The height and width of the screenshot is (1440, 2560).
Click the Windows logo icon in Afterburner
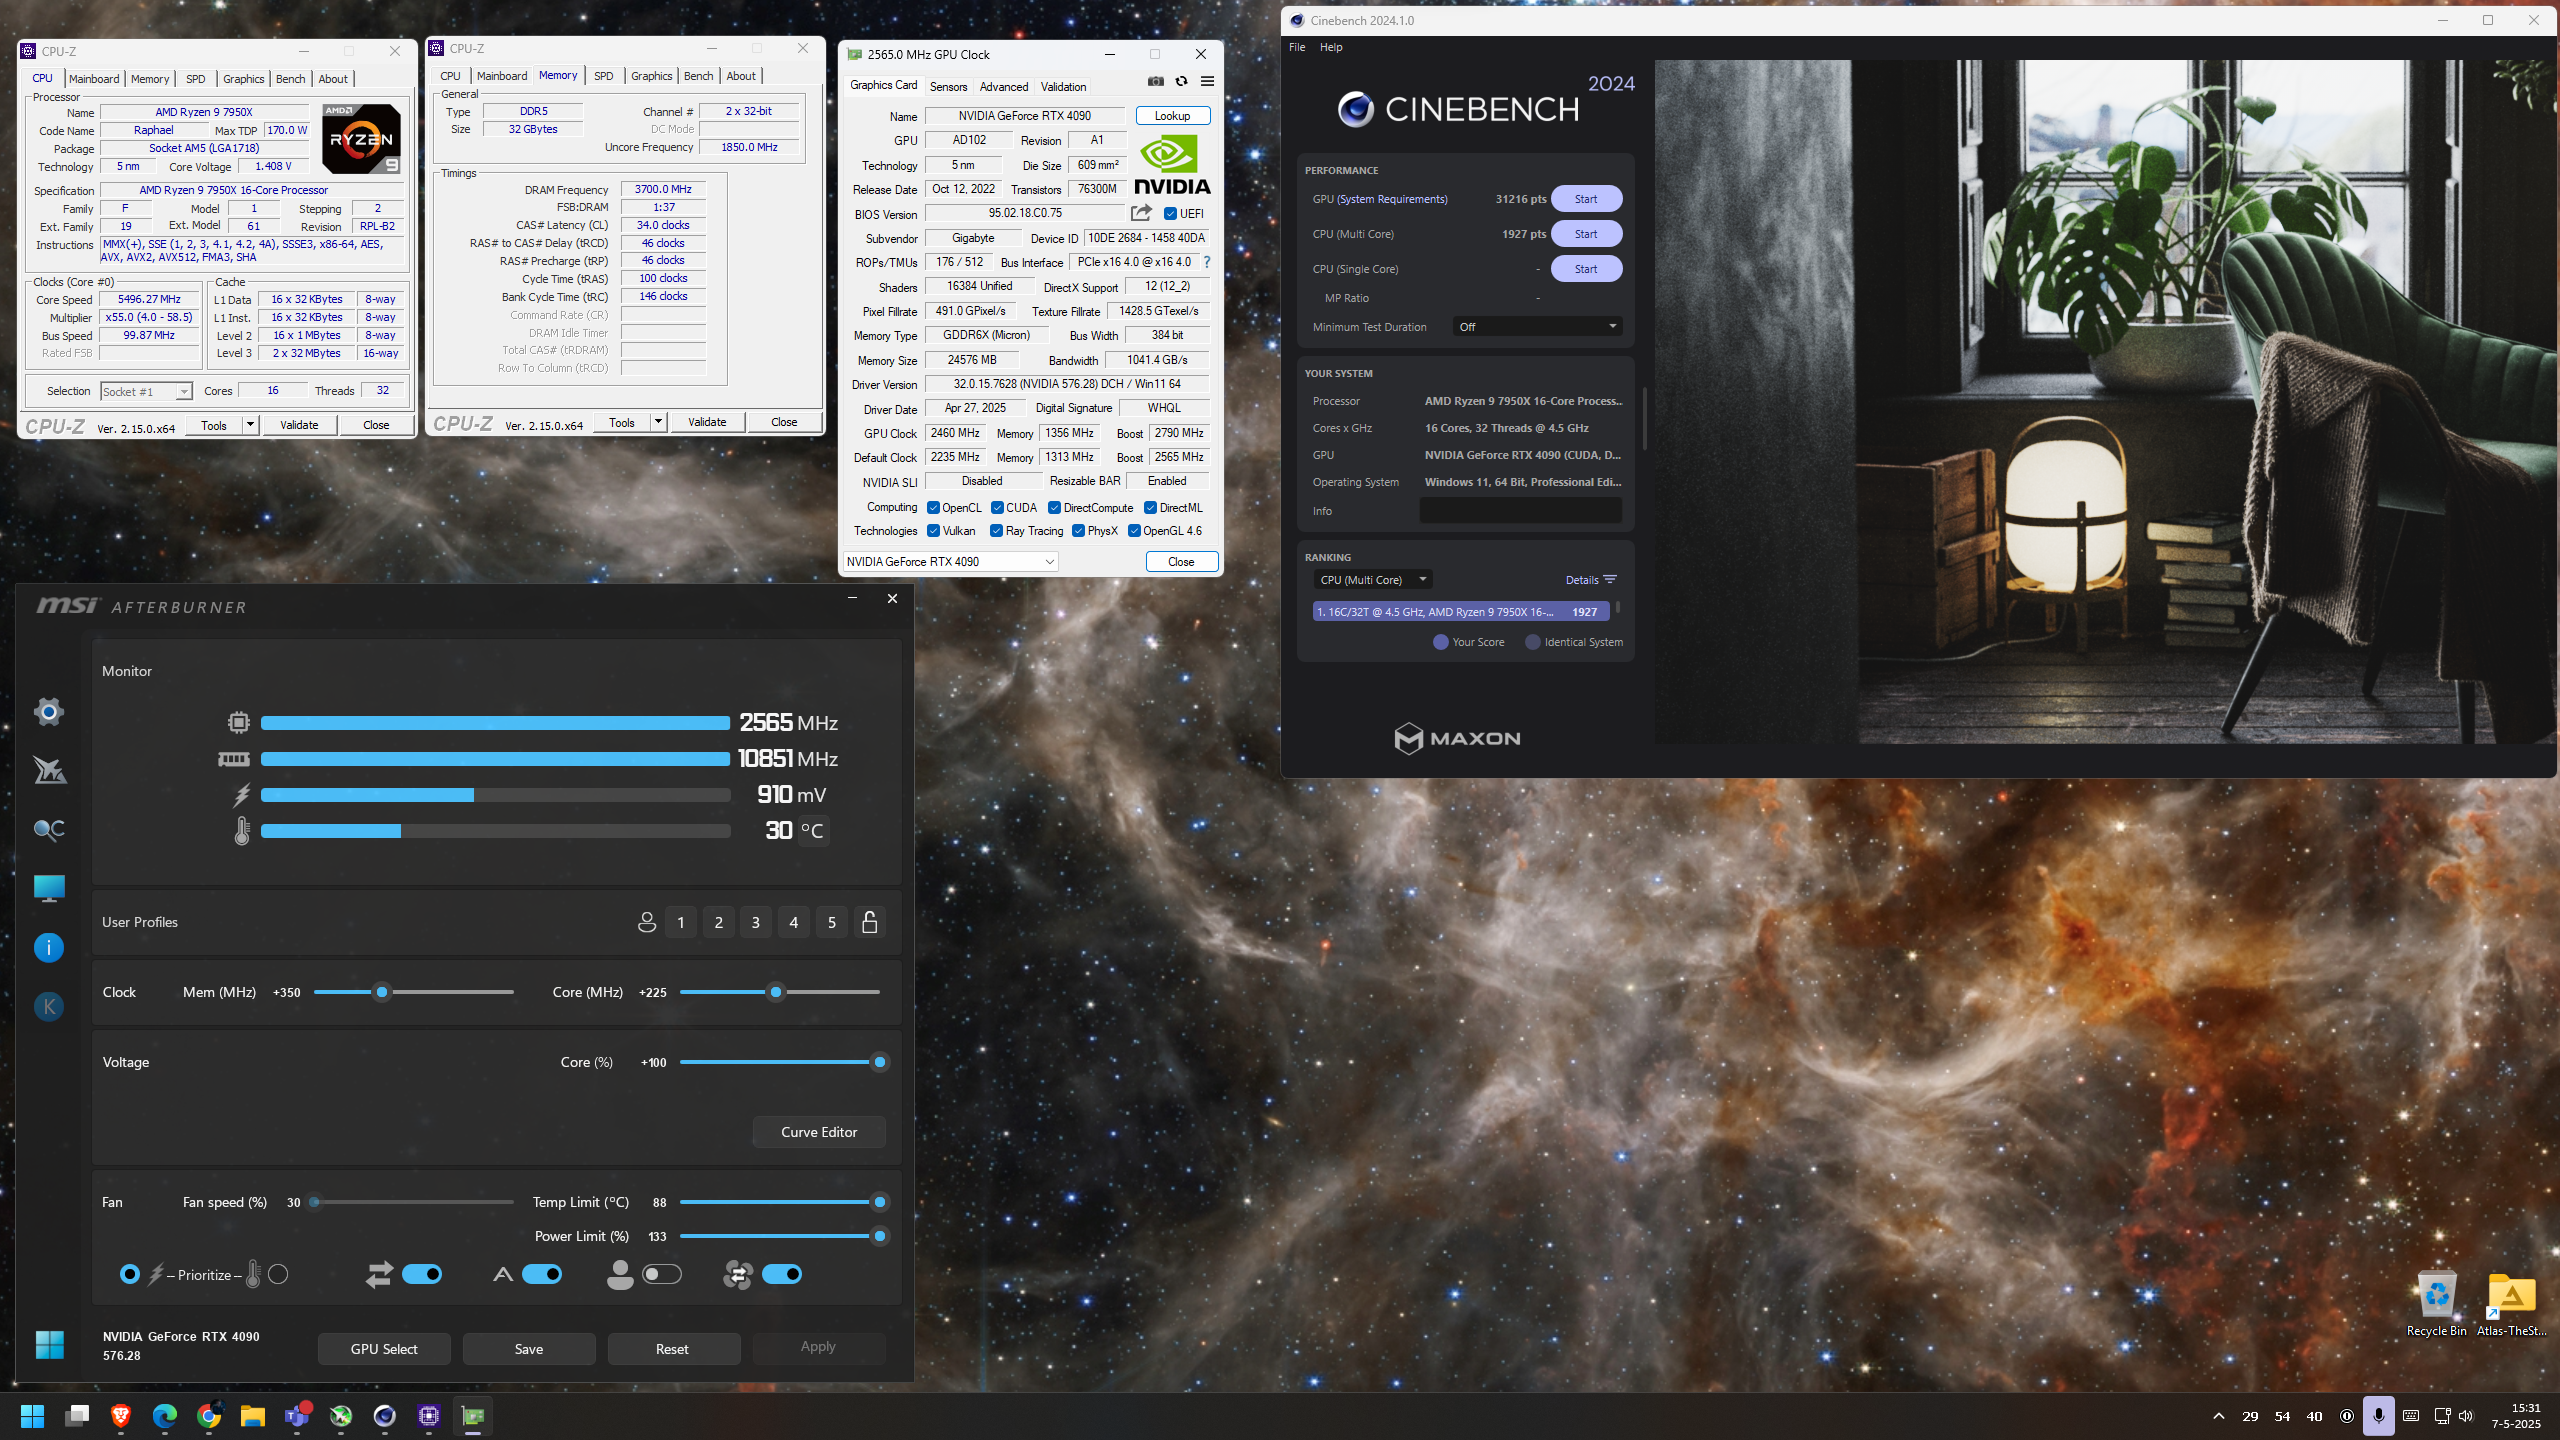pos(49,1345)
